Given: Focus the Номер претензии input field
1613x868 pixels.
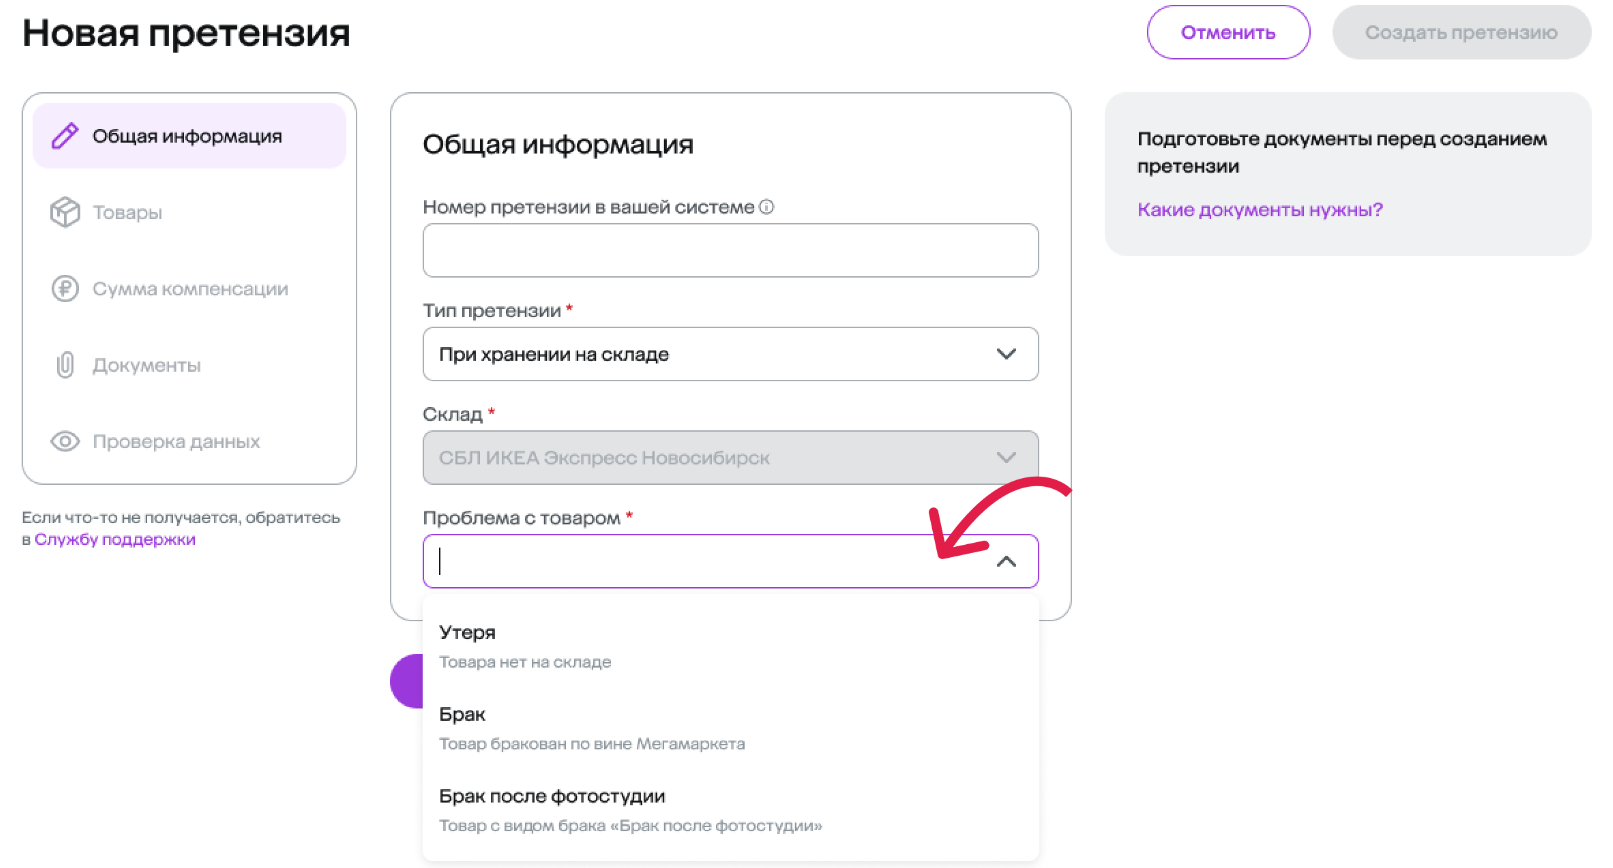Looking at the screenshot, I should click(x=730, y=250).
